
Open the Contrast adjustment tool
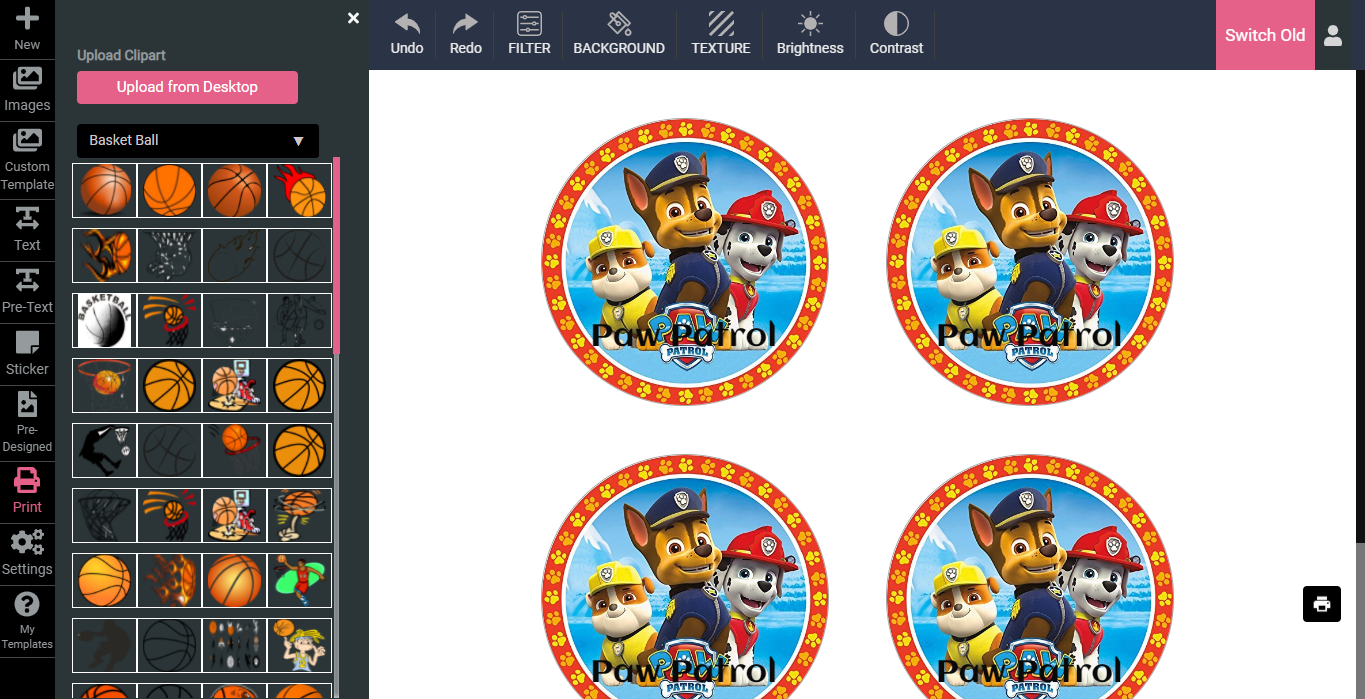896,24
